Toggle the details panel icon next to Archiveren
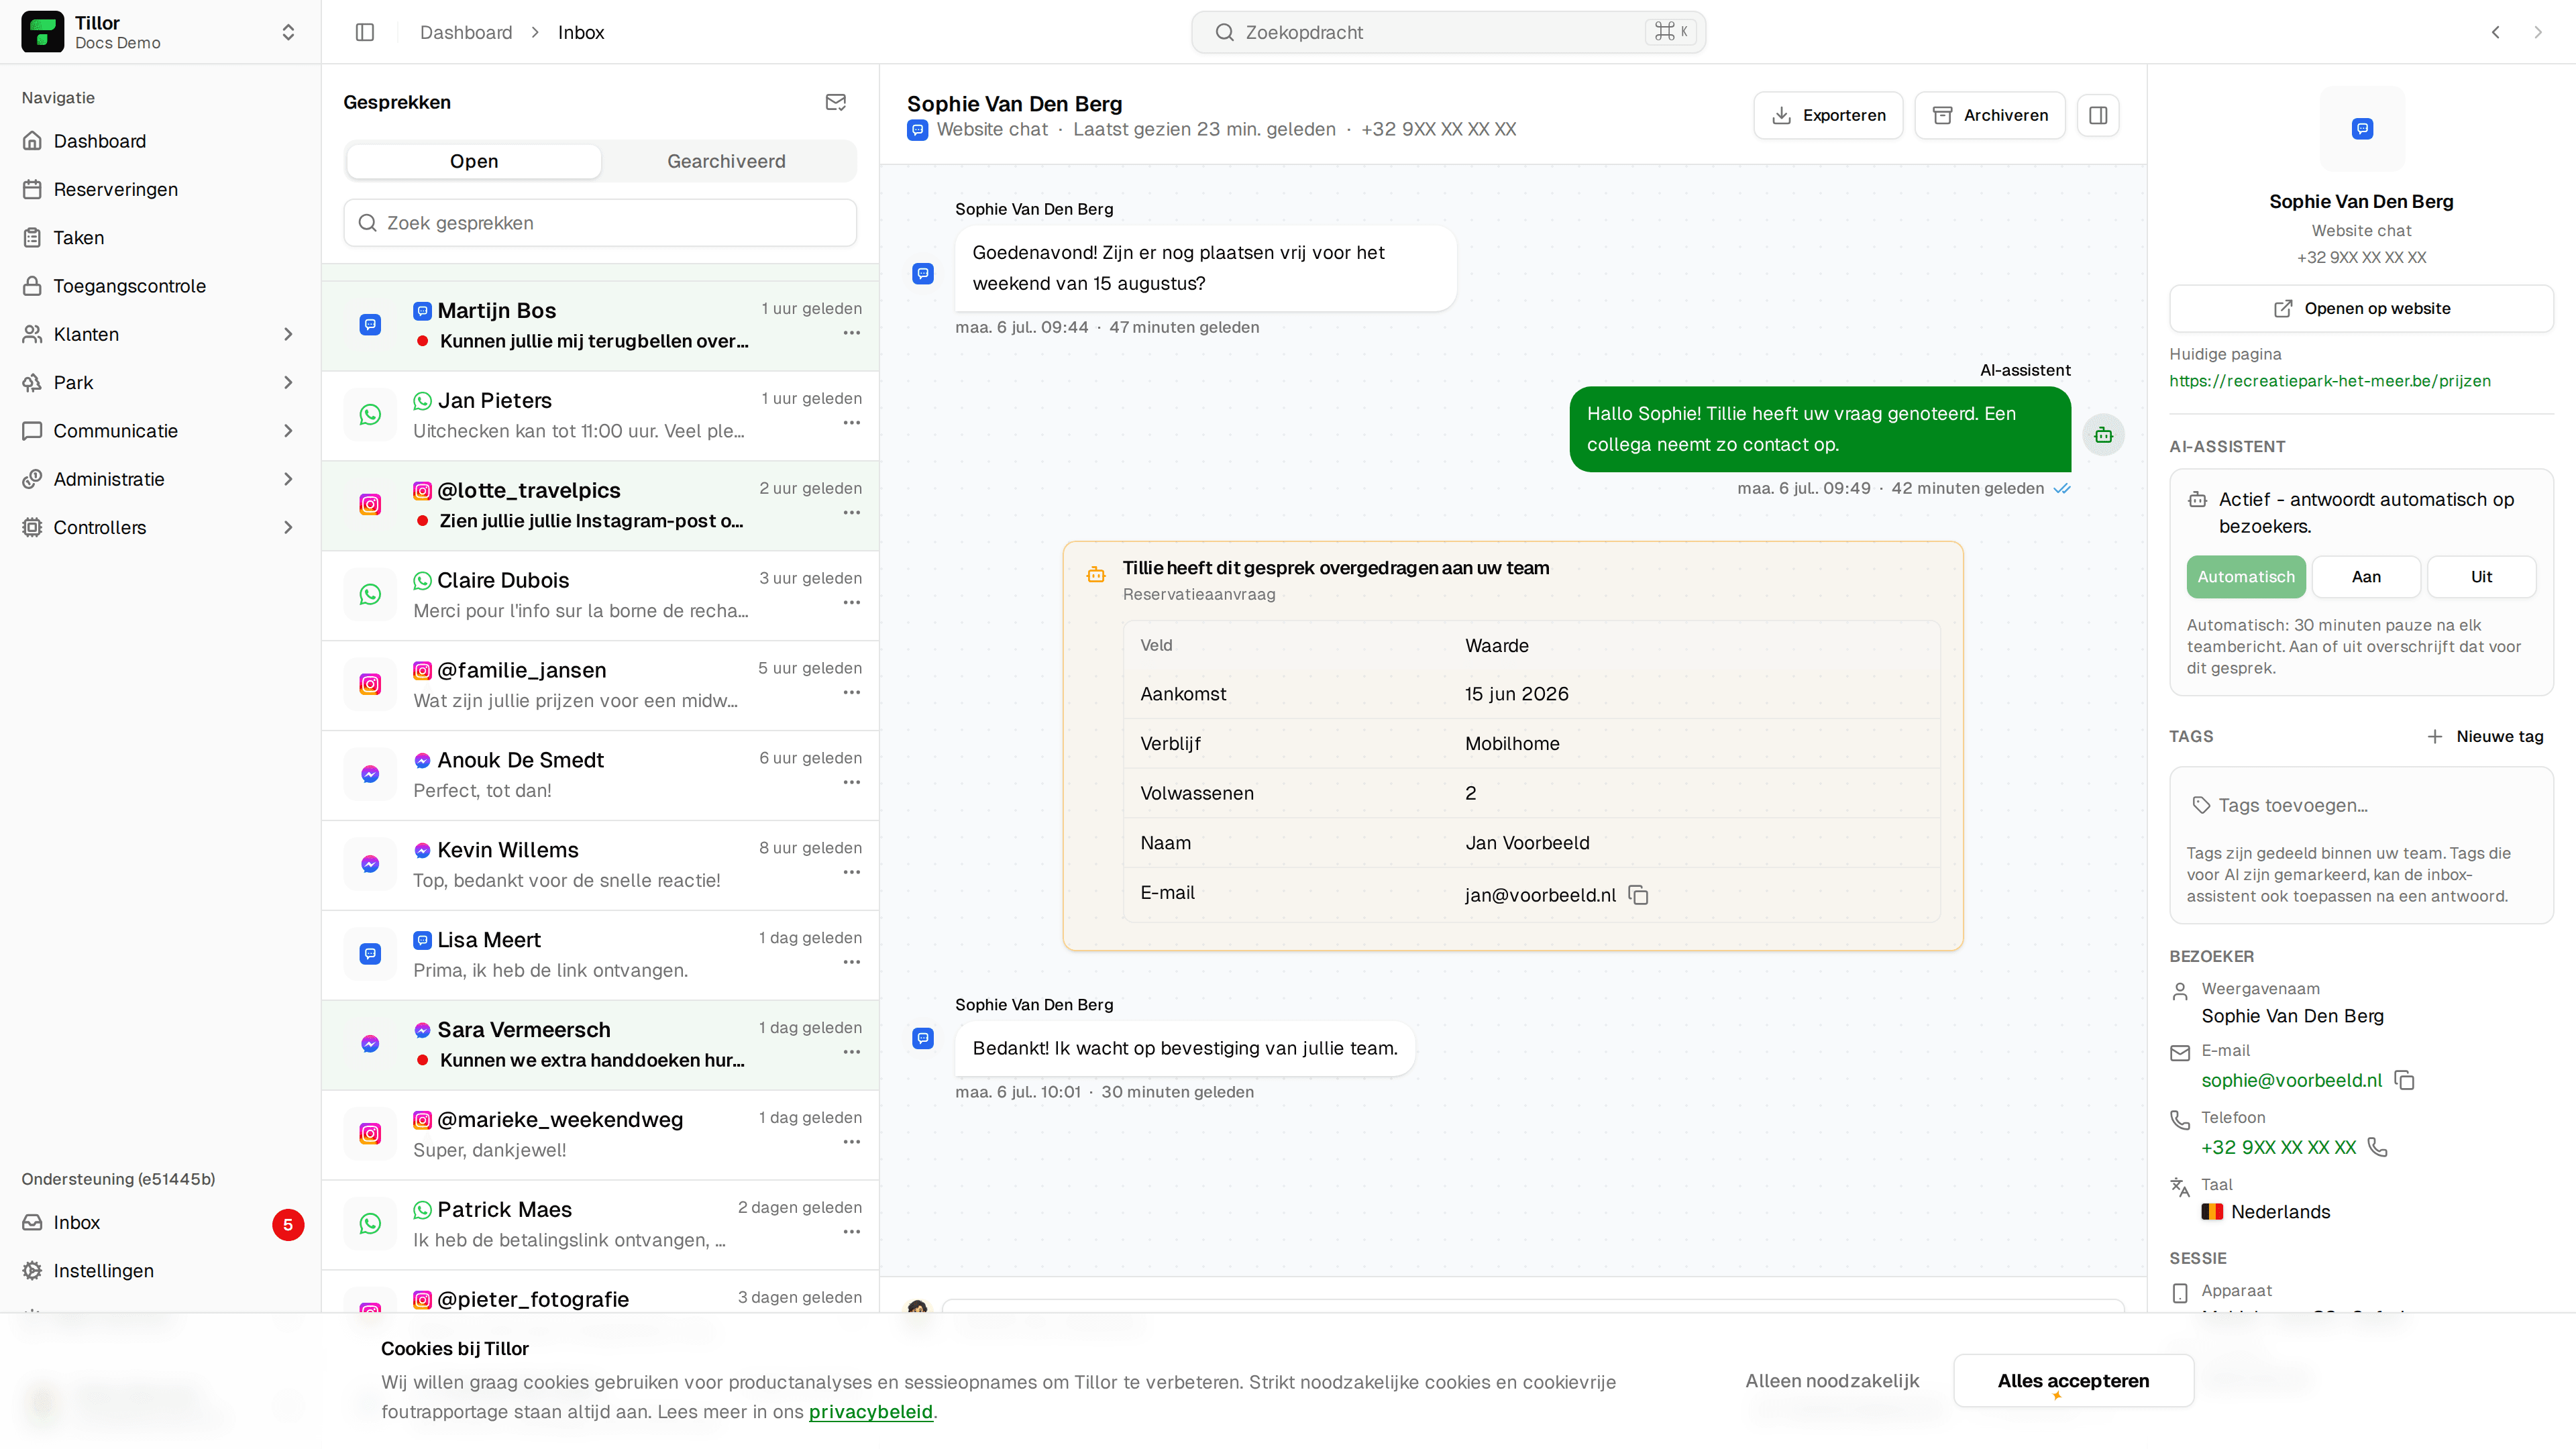This screenshot has height=1449, width=2576. click(x=2098, y=115)
